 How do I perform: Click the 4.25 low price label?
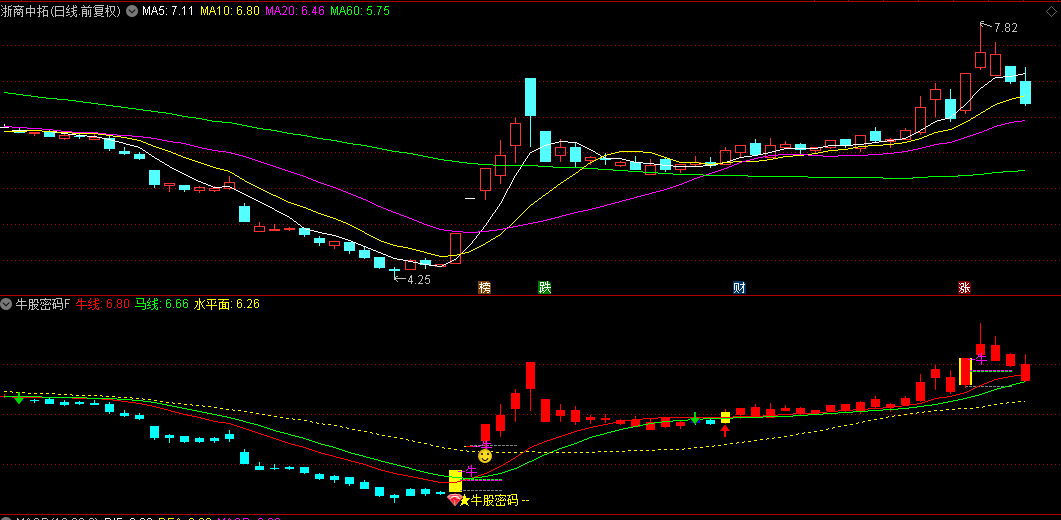pyautogui.click(x=418, y=279)
